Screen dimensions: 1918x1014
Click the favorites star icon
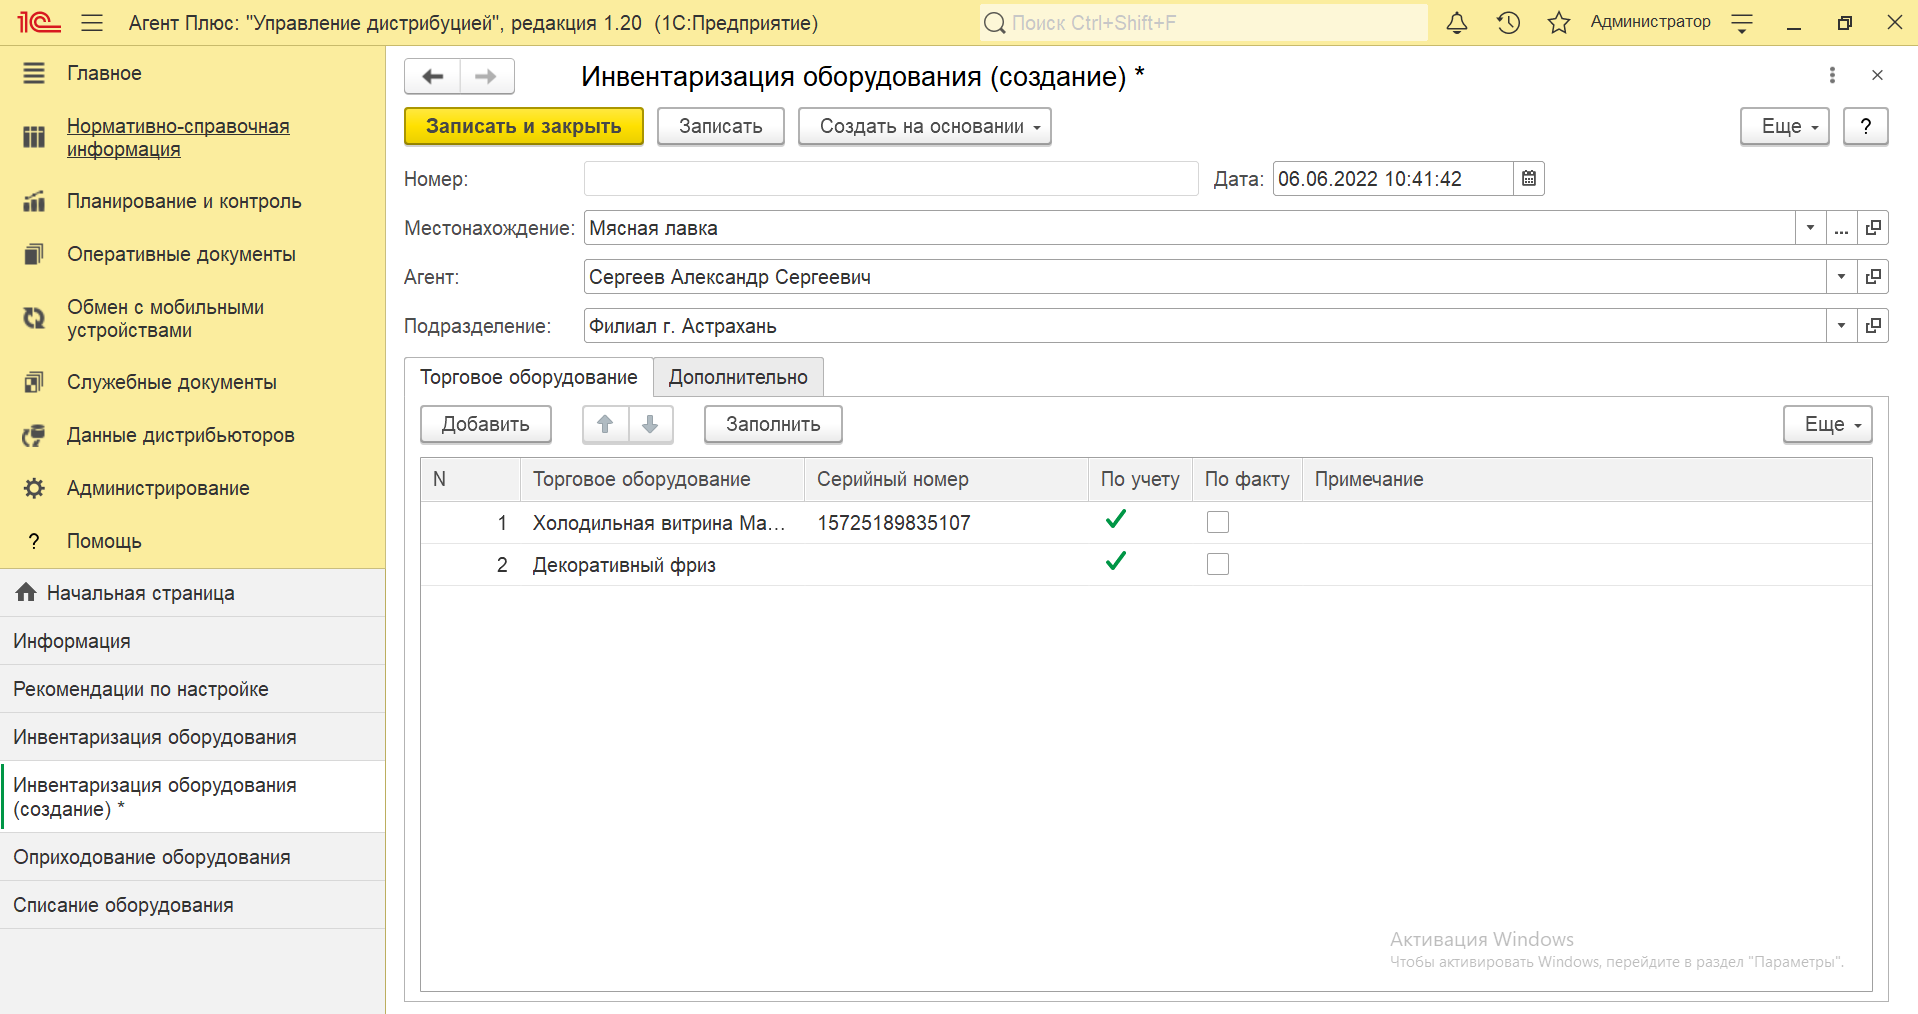click(1558, 23)
